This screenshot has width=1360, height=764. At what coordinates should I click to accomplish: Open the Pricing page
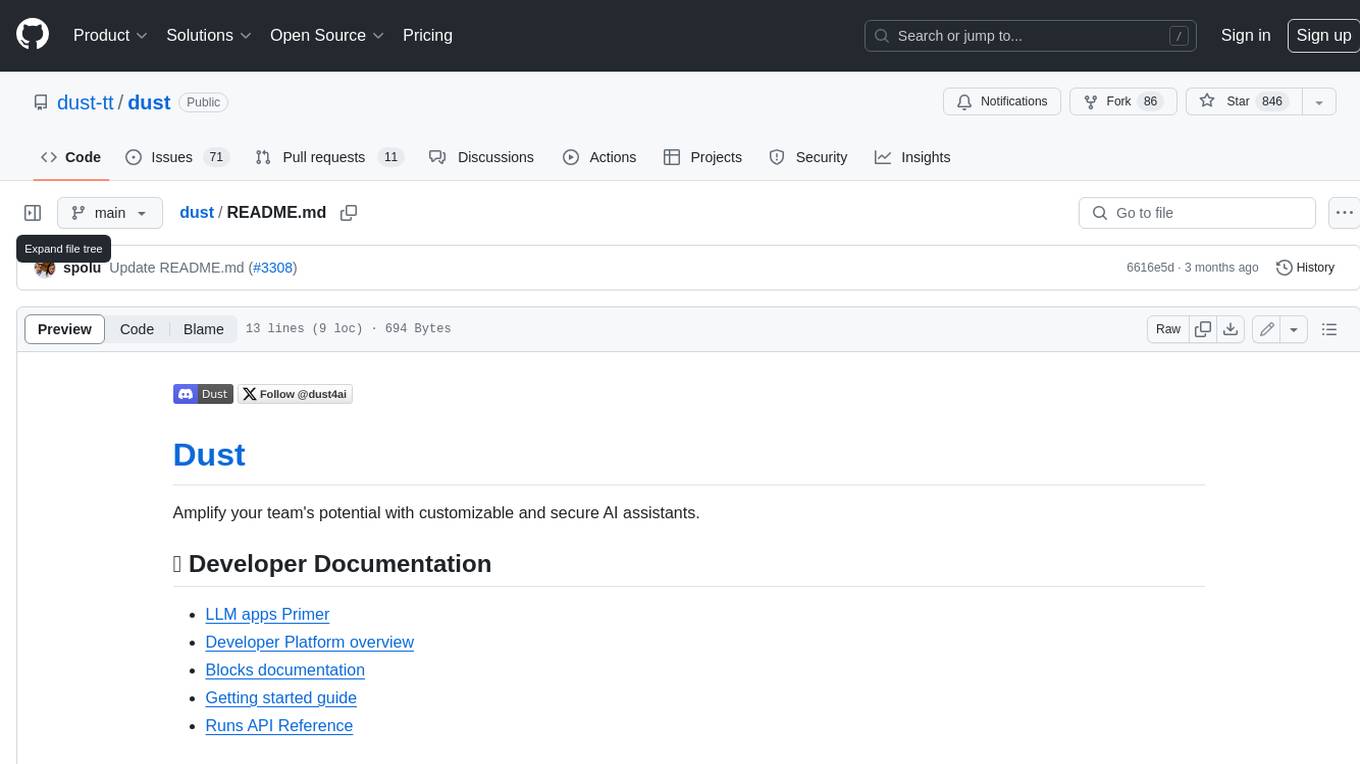[427, 35]
